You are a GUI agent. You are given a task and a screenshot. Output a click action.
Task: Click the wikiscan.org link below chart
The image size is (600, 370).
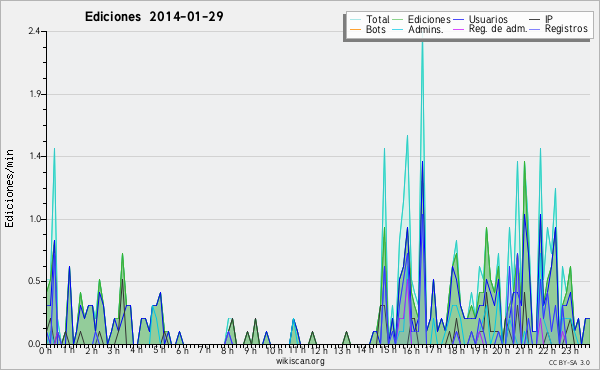pos(300,361)
